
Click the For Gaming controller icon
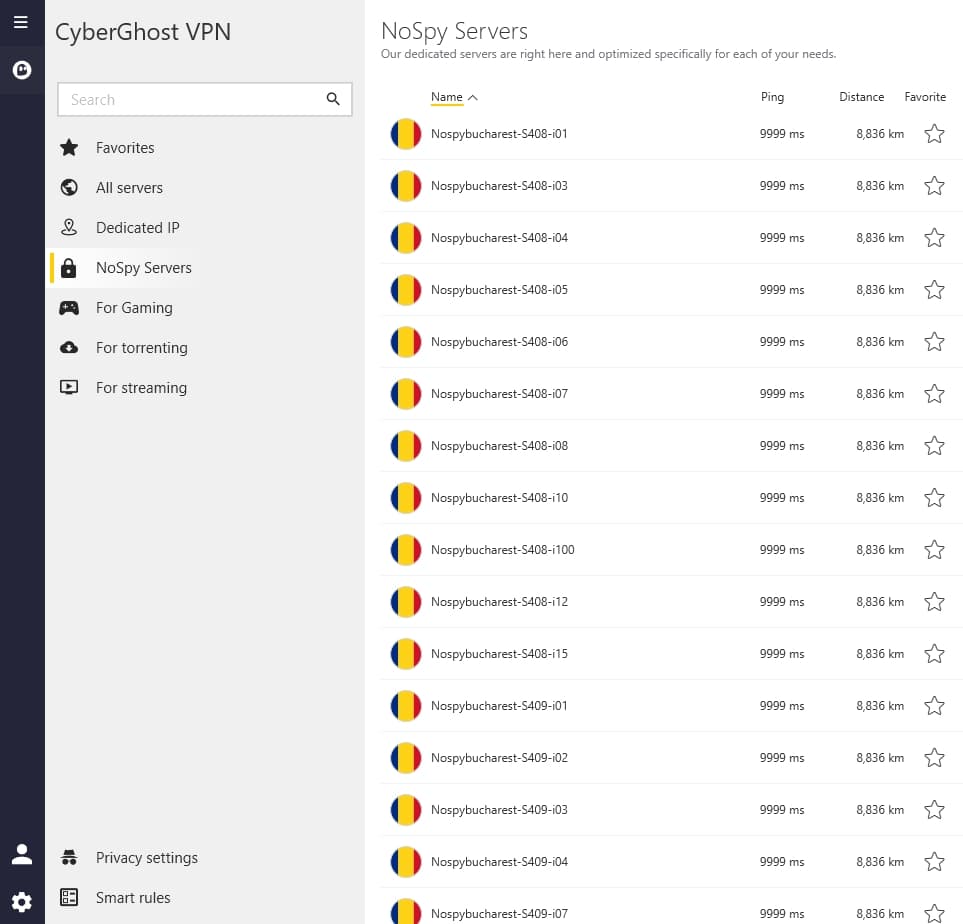[x=69, y=308]
